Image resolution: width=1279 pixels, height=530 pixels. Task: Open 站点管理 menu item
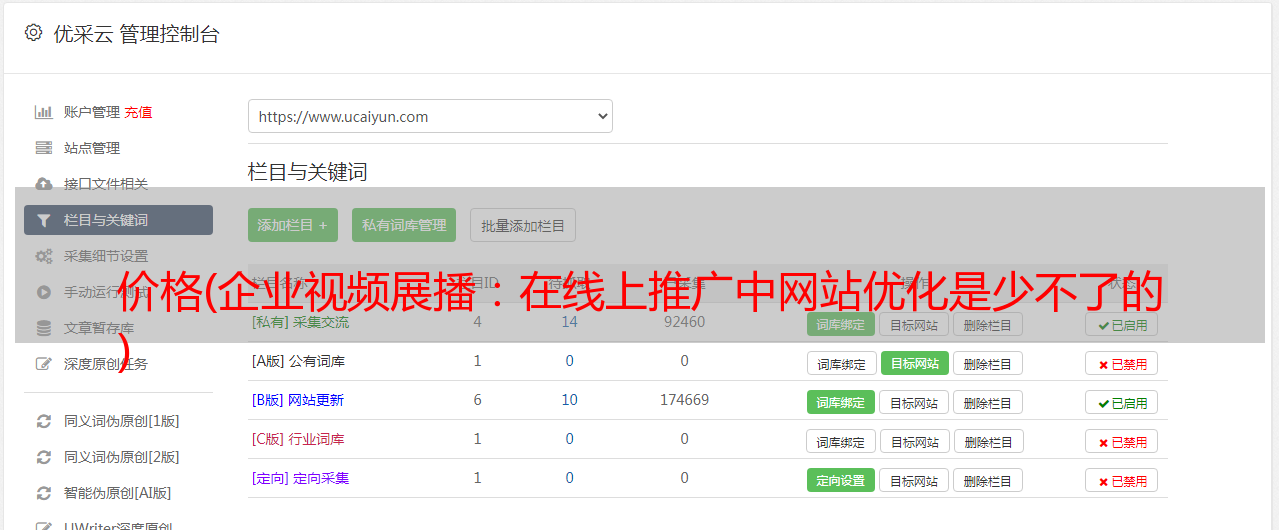pos(92,148)
